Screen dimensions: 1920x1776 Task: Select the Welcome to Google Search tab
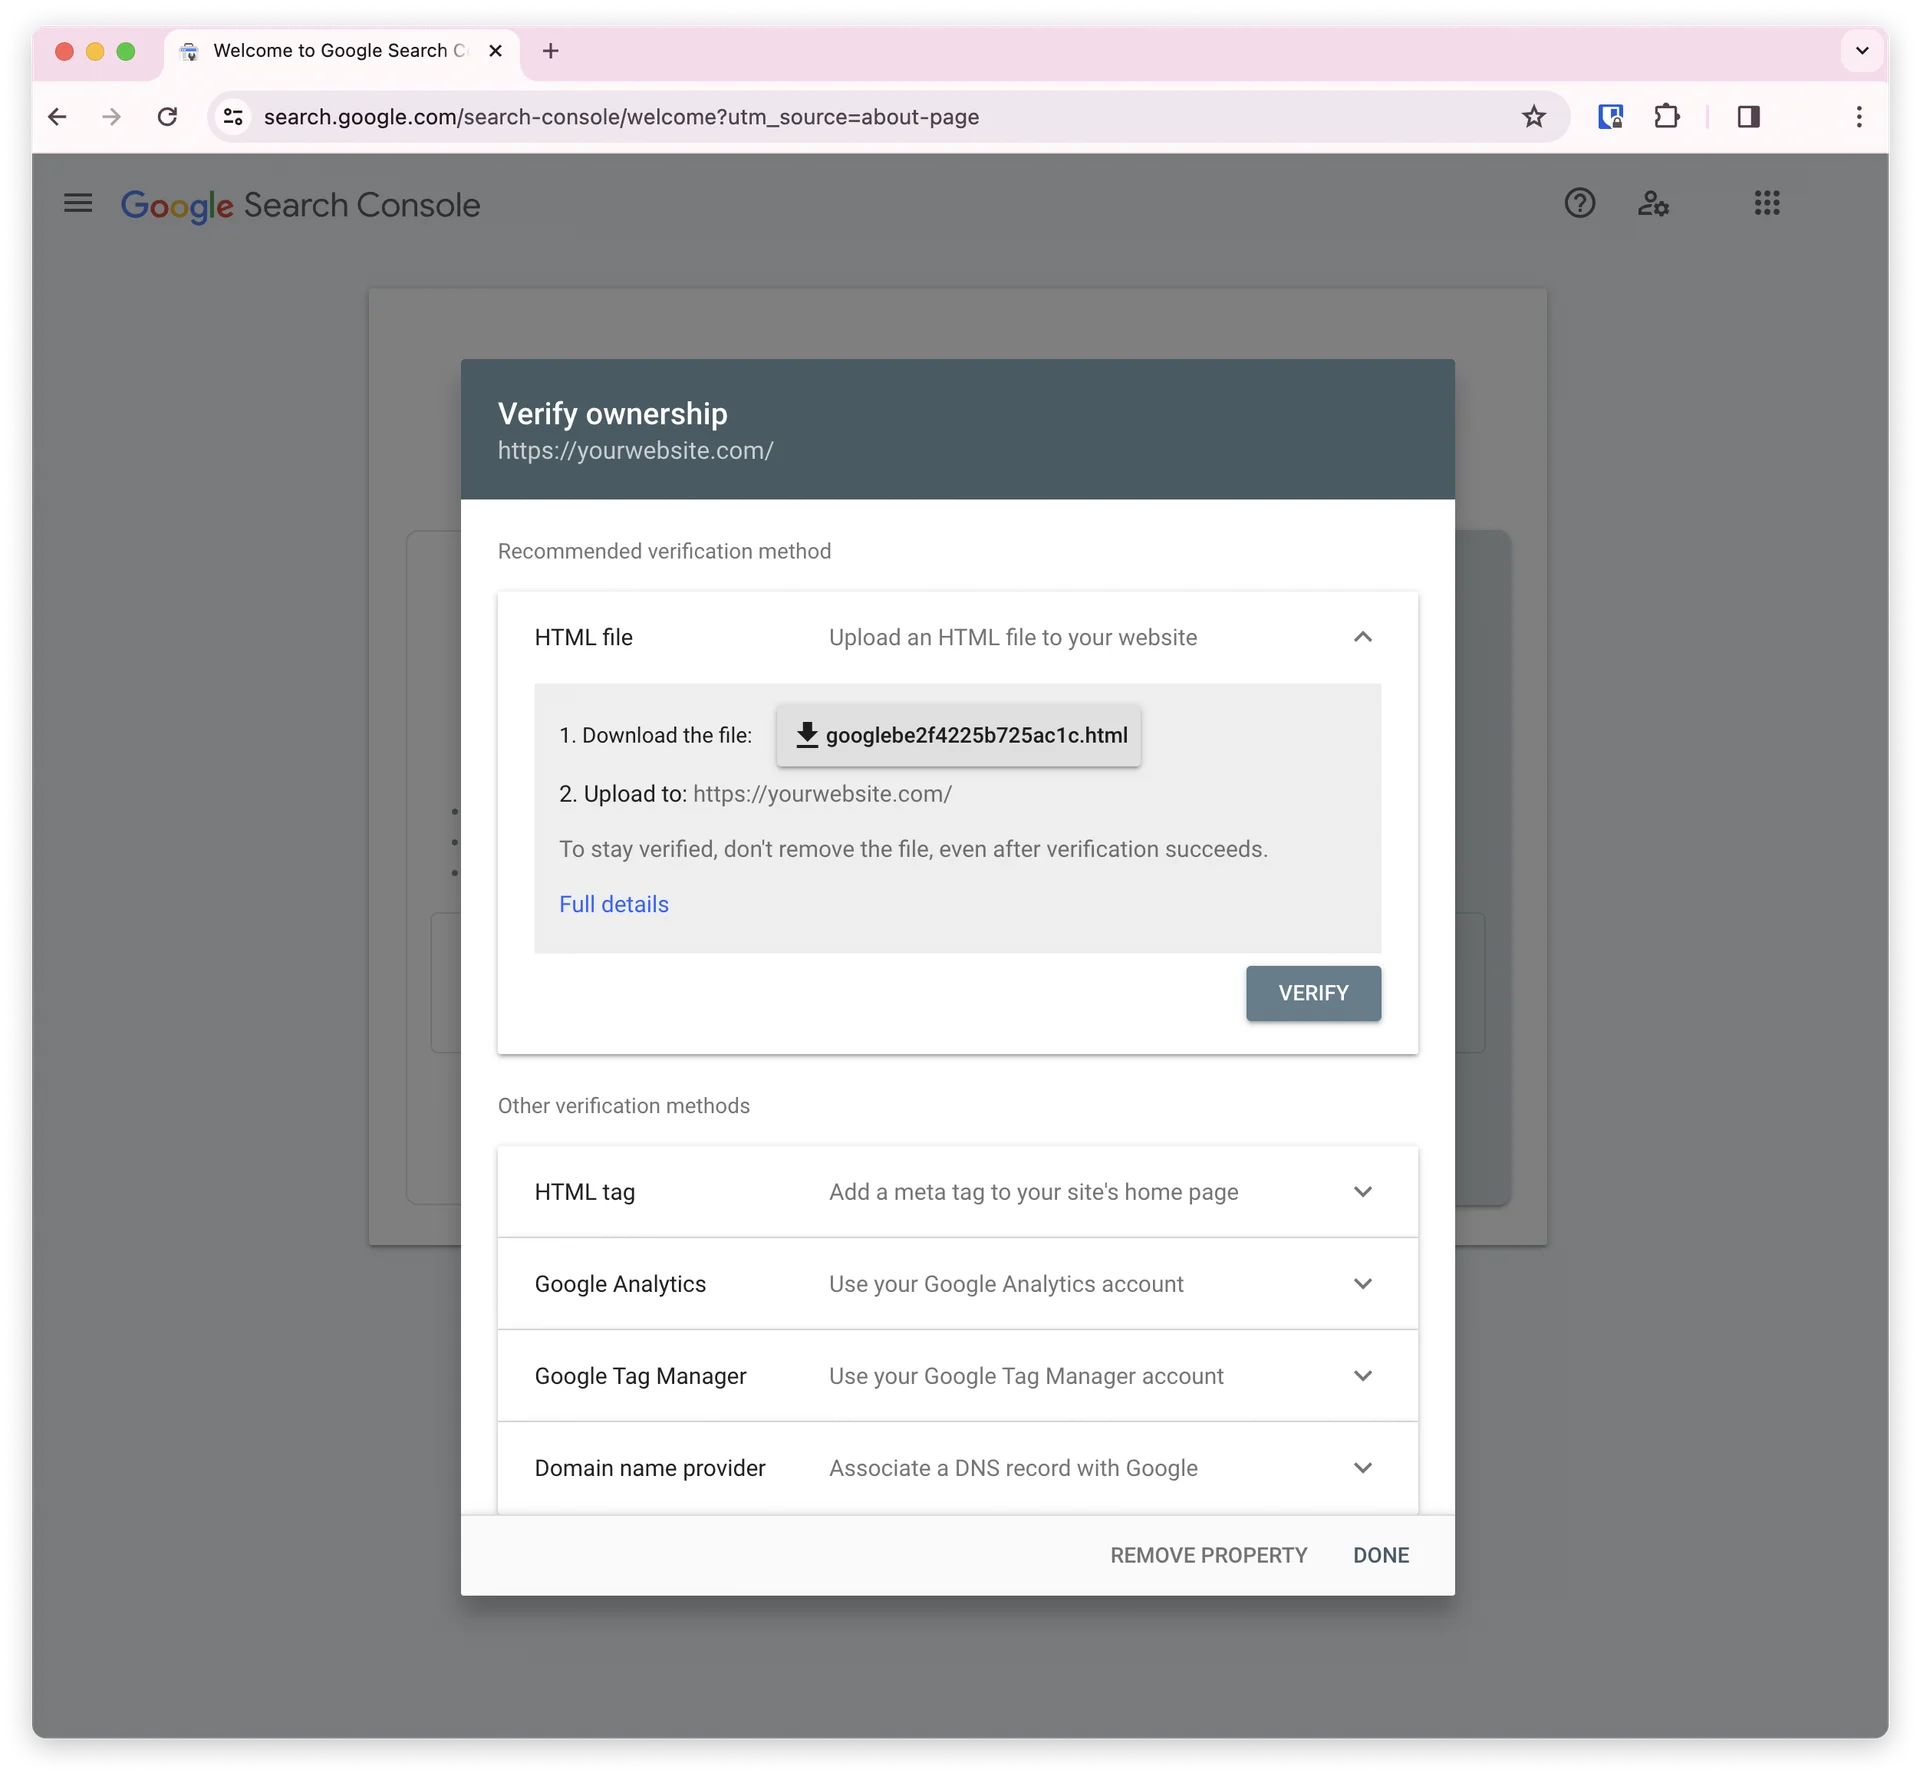click(330, 51)
